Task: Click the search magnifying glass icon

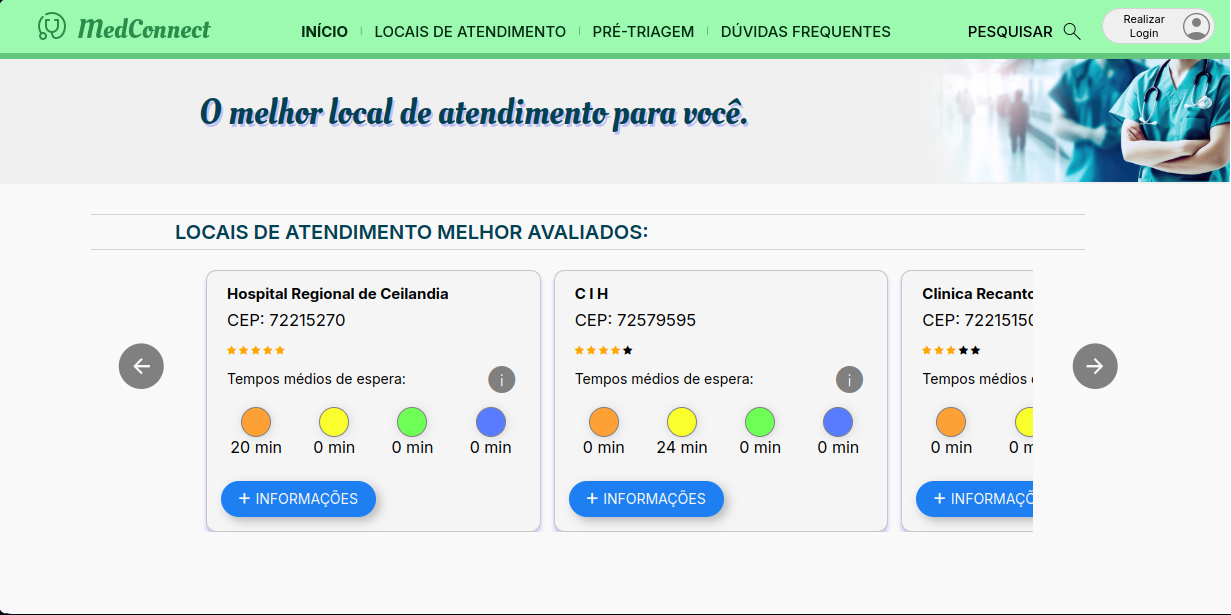Action: (1072, 31)
